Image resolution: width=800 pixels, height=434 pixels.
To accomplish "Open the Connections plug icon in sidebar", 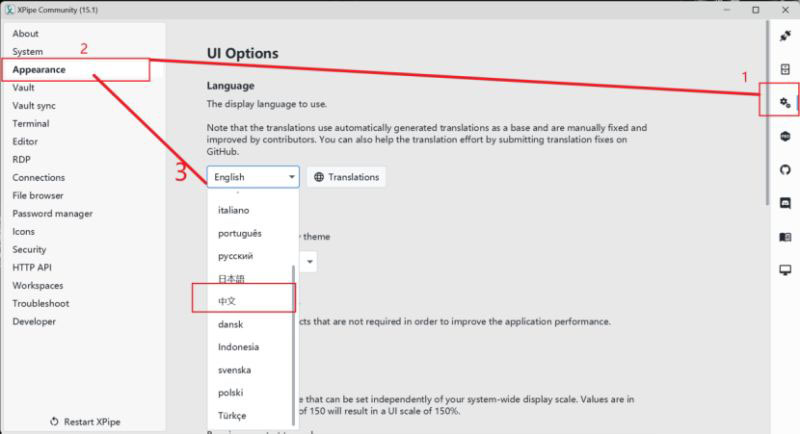I will 785,36.
